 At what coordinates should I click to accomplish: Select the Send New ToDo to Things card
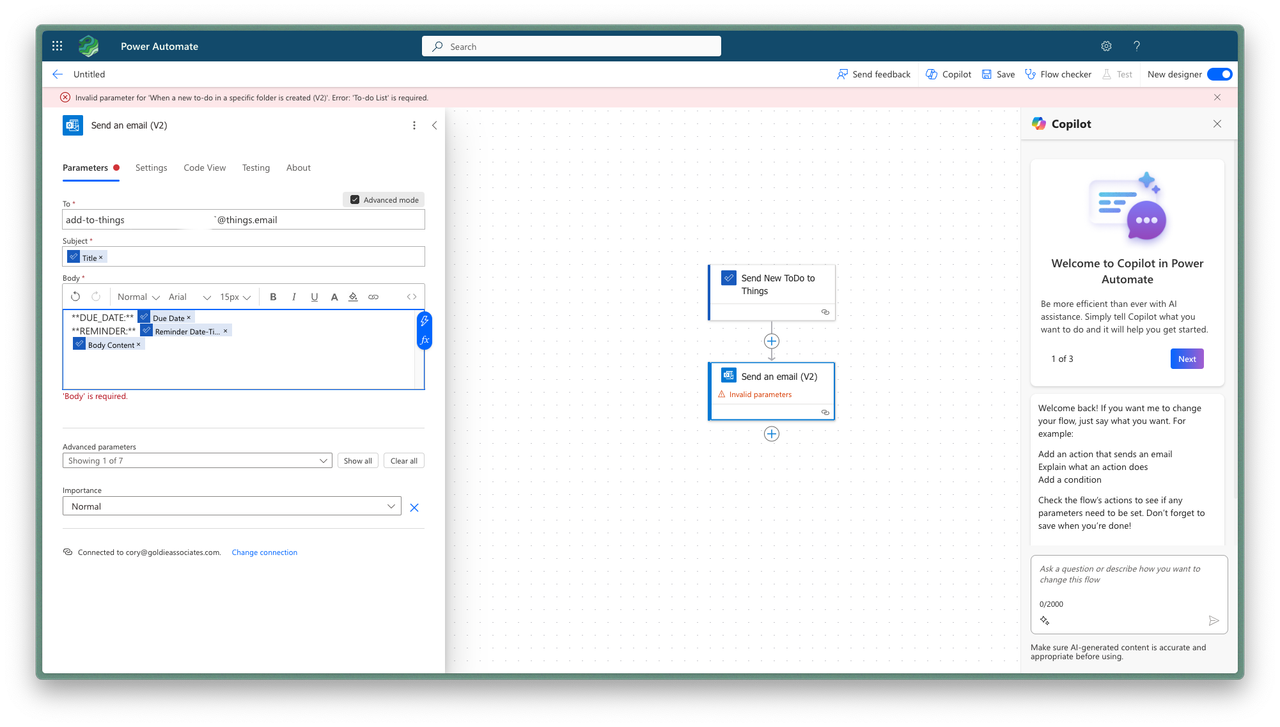(771, 292)
